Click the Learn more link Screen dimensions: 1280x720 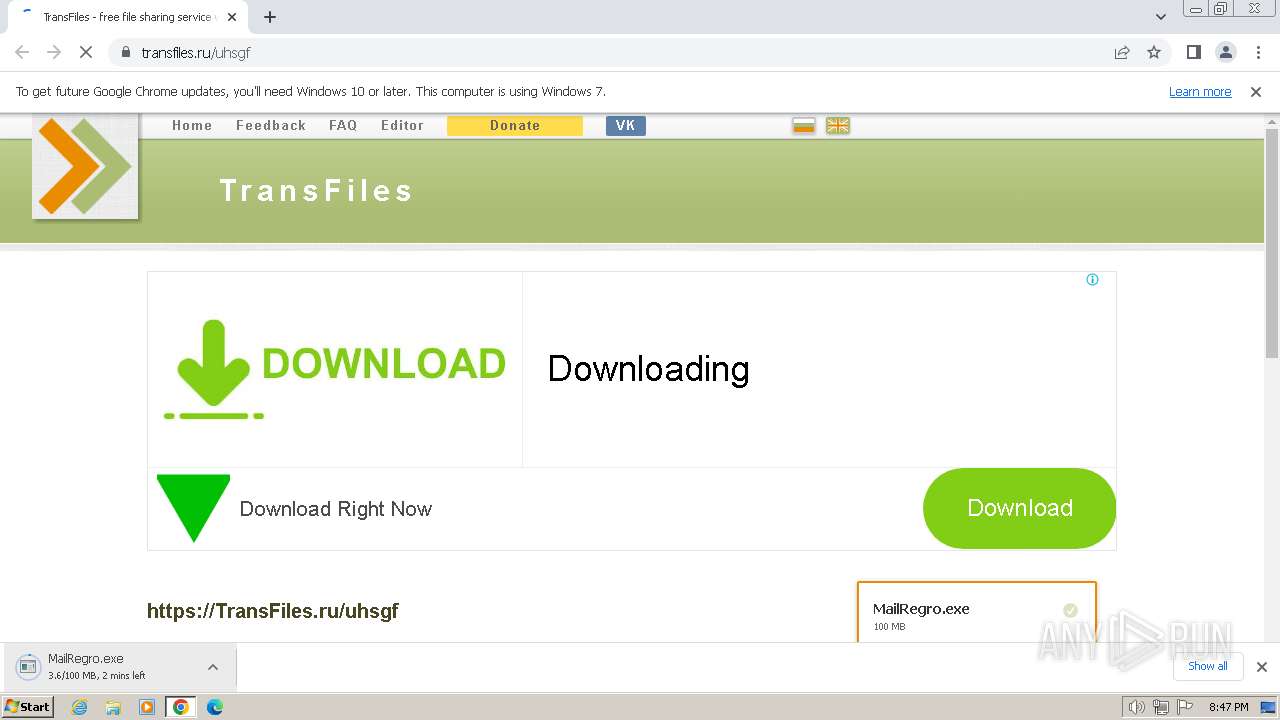[x=1200, y=92]
